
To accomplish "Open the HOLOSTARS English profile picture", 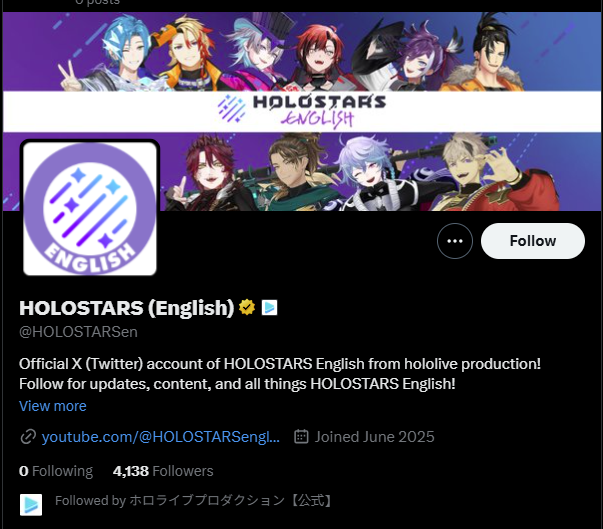I will (x=90, y=209).
